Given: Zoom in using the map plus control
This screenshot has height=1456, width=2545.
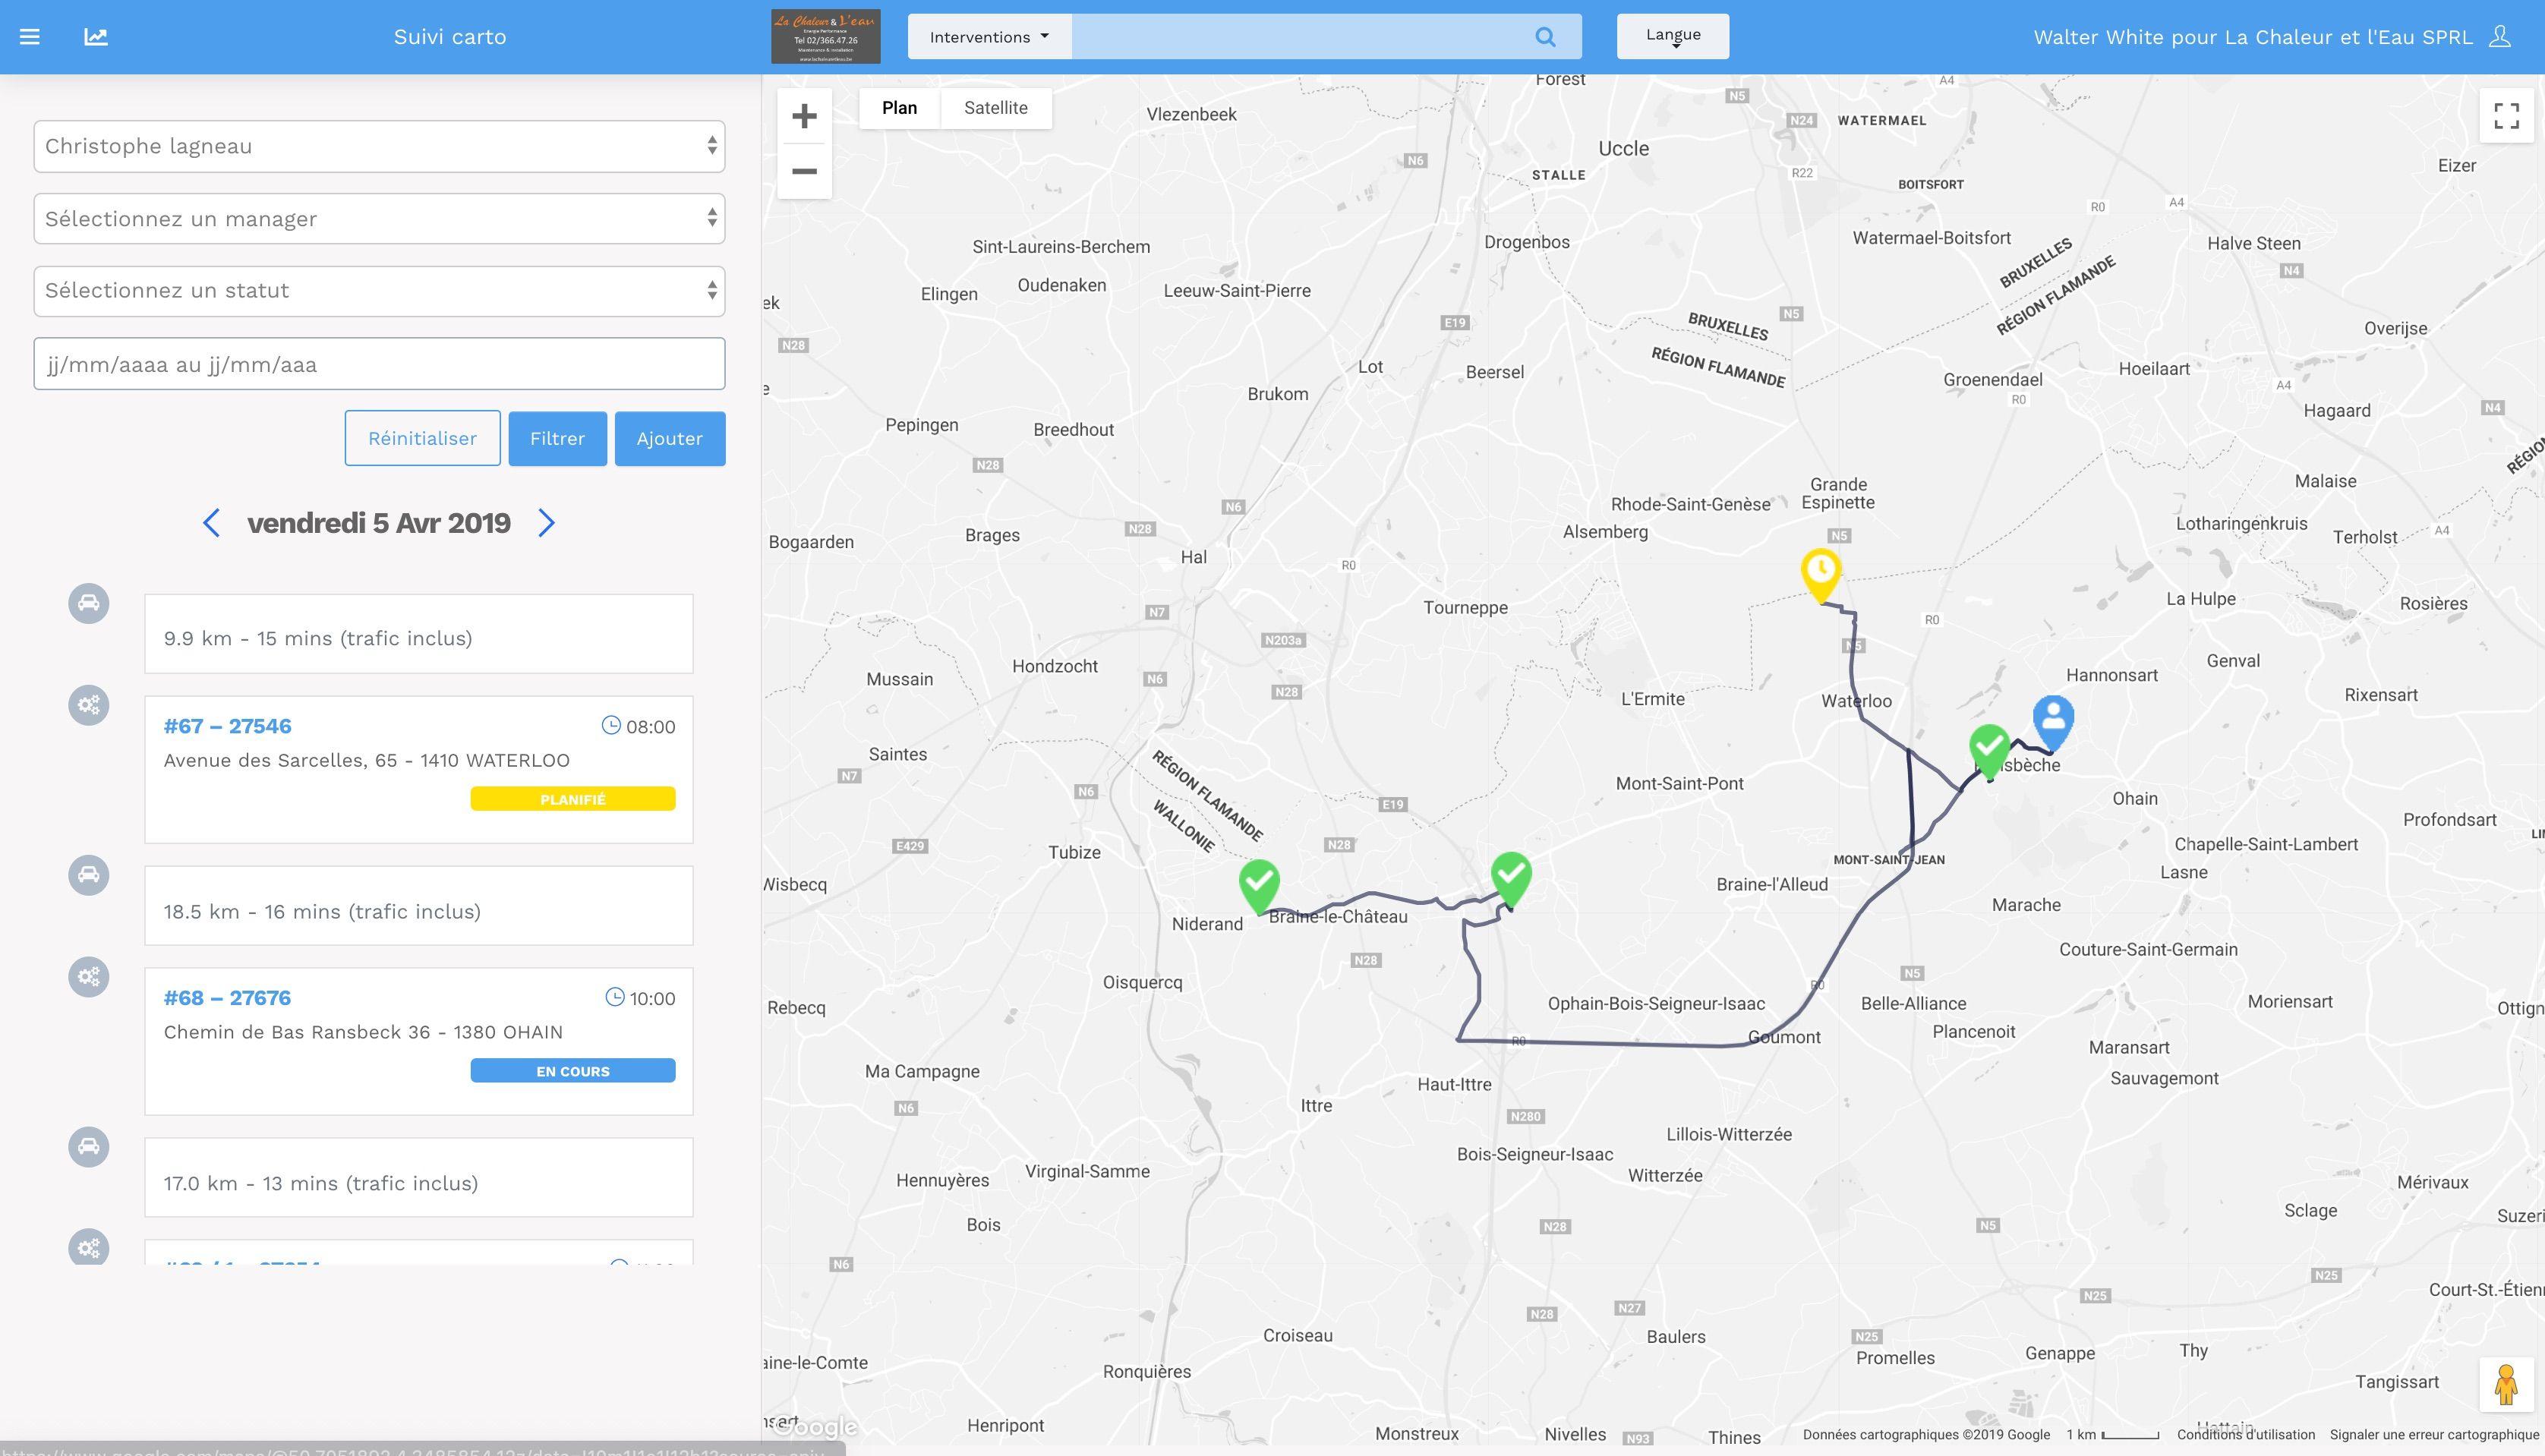Looking at the screenshot, I should pos(804,116).
